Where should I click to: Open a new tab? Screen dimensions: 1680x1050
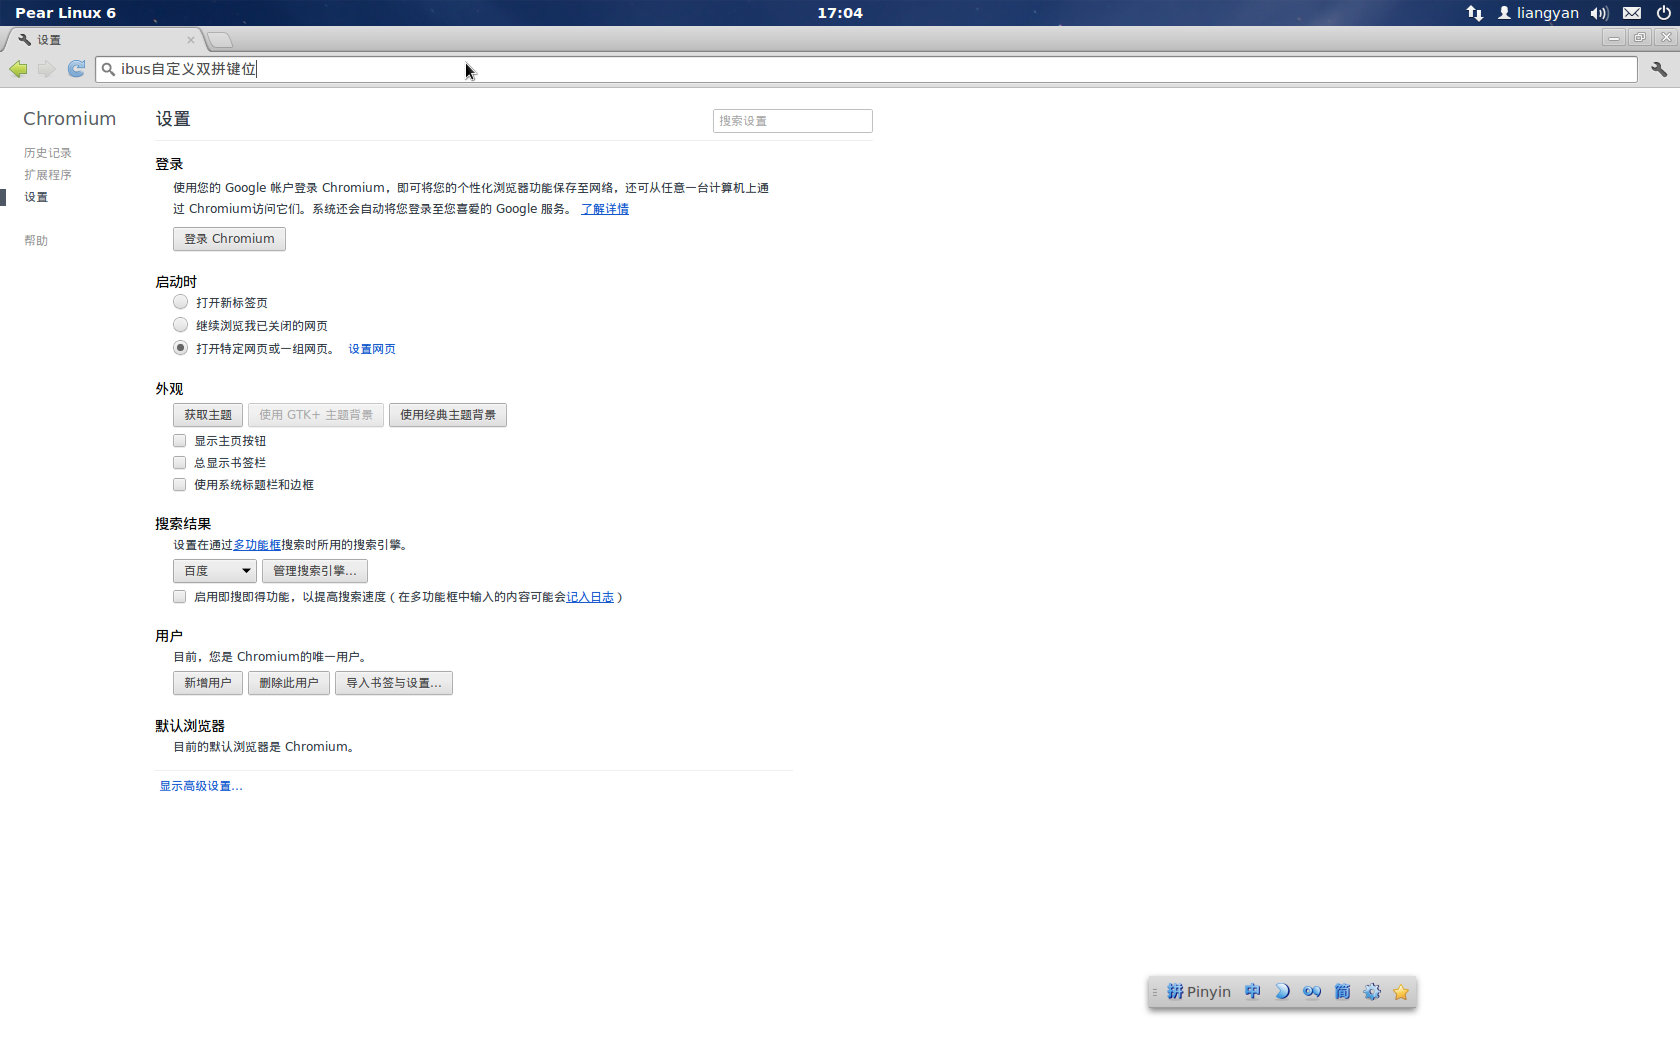pos(221,40)
